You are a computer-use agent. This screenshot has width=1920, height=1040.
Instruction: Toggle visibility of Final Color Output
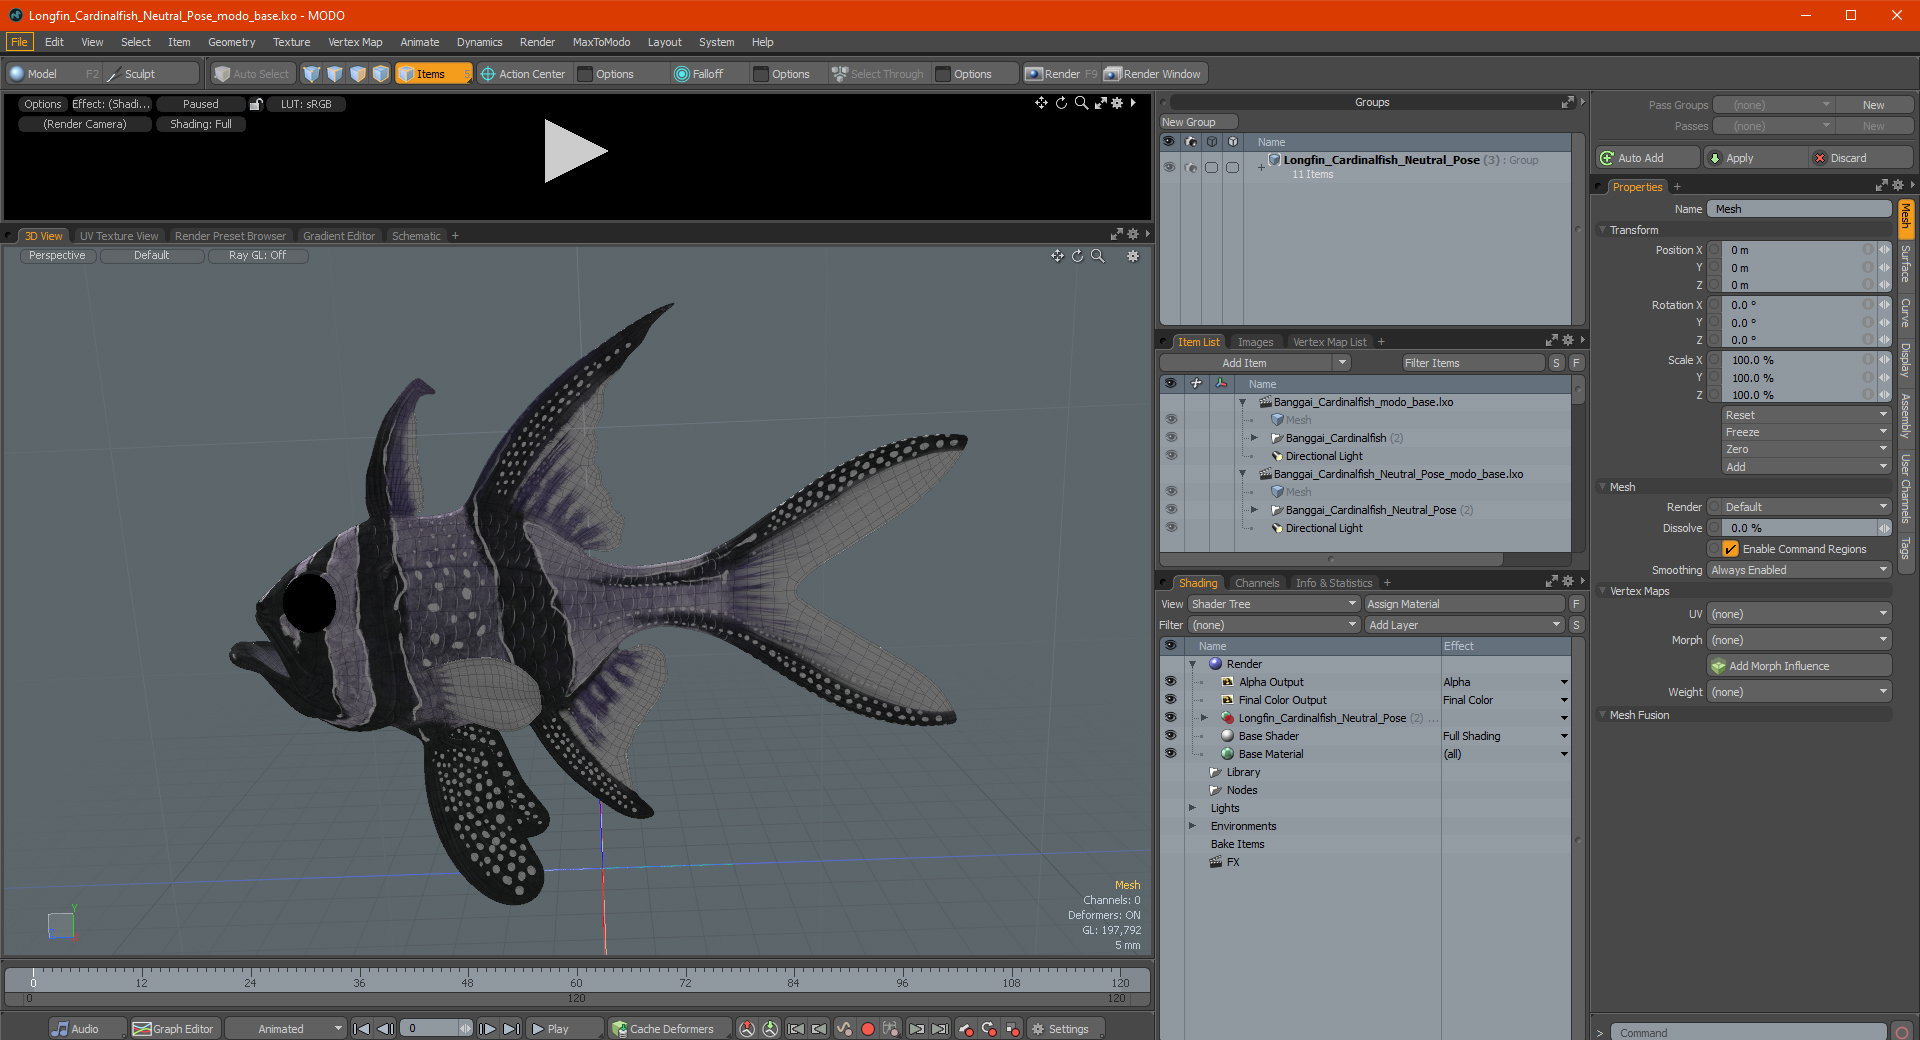pos(1170,700)
